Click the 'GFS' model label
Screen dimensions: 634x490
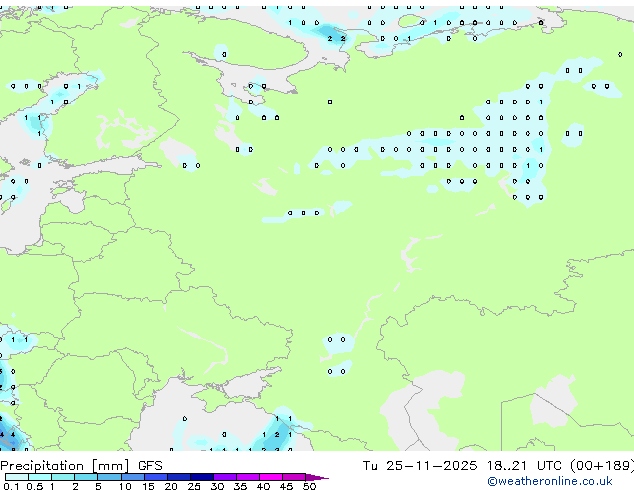pos(150,466)
